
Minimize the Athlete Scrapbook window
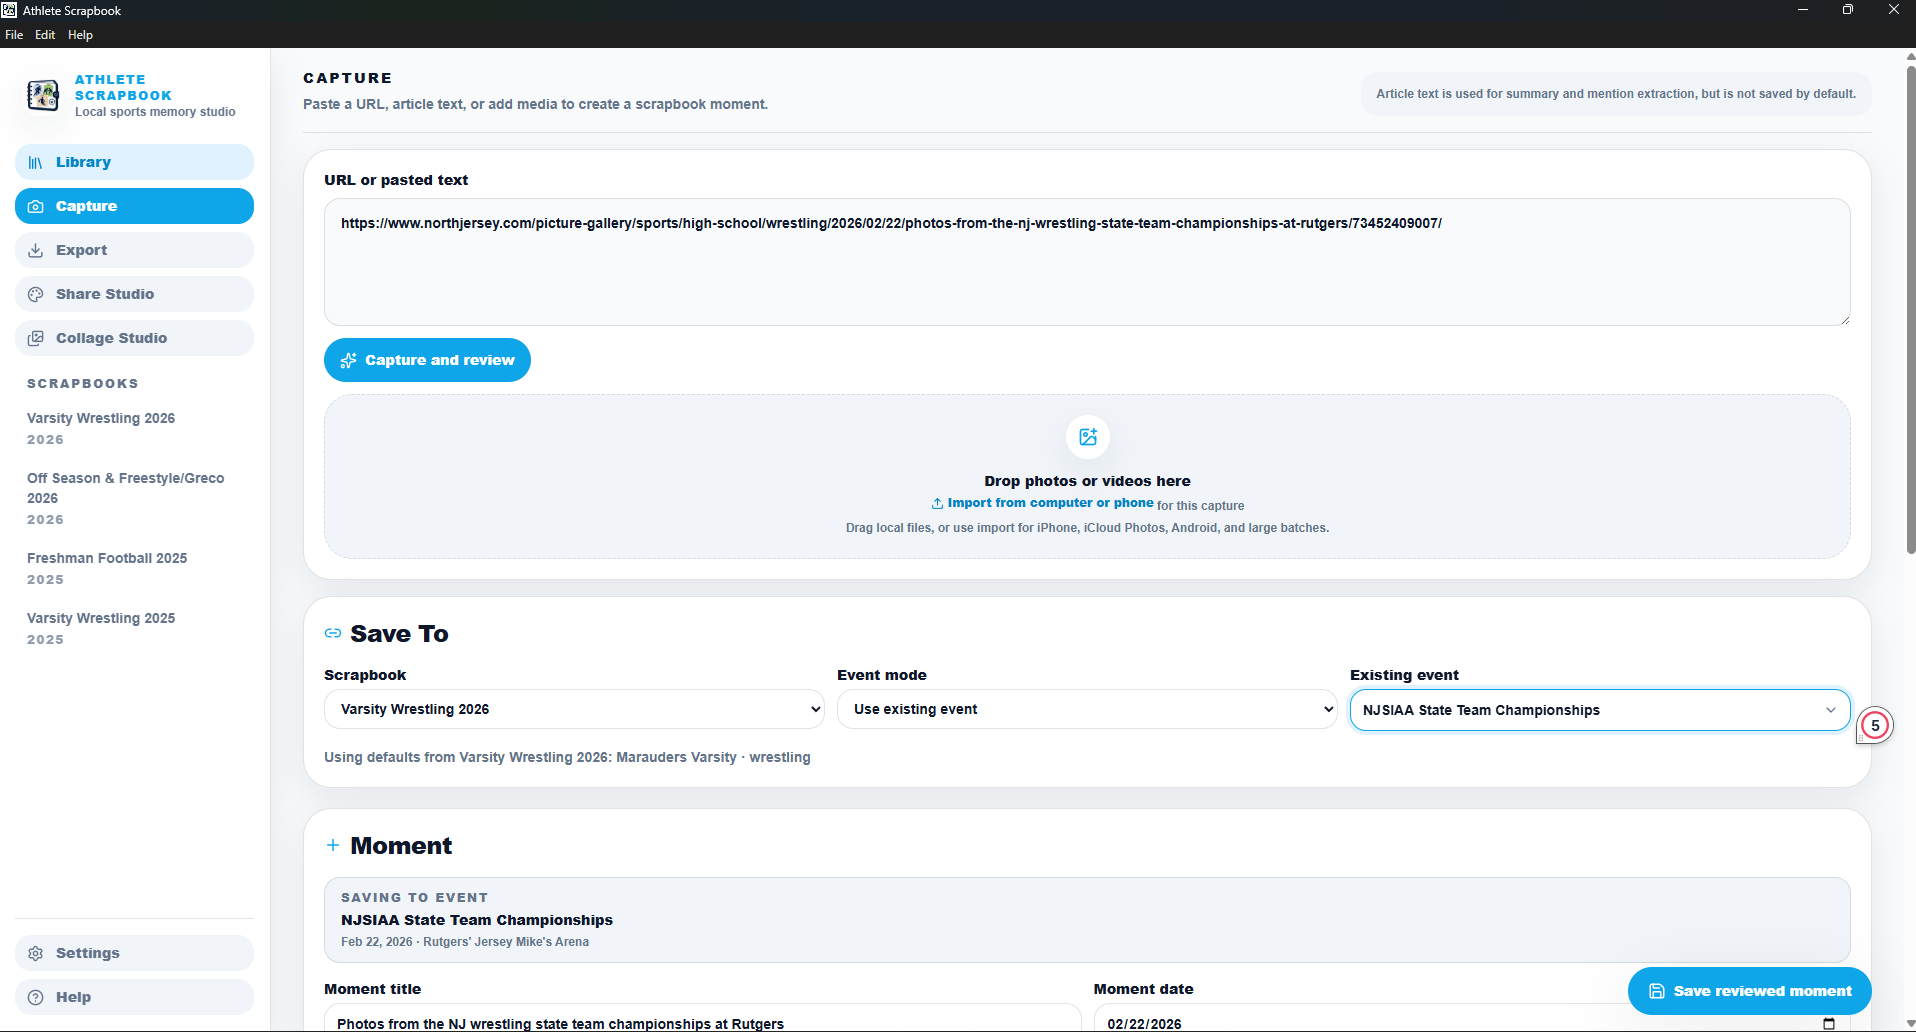point(1802,10)
